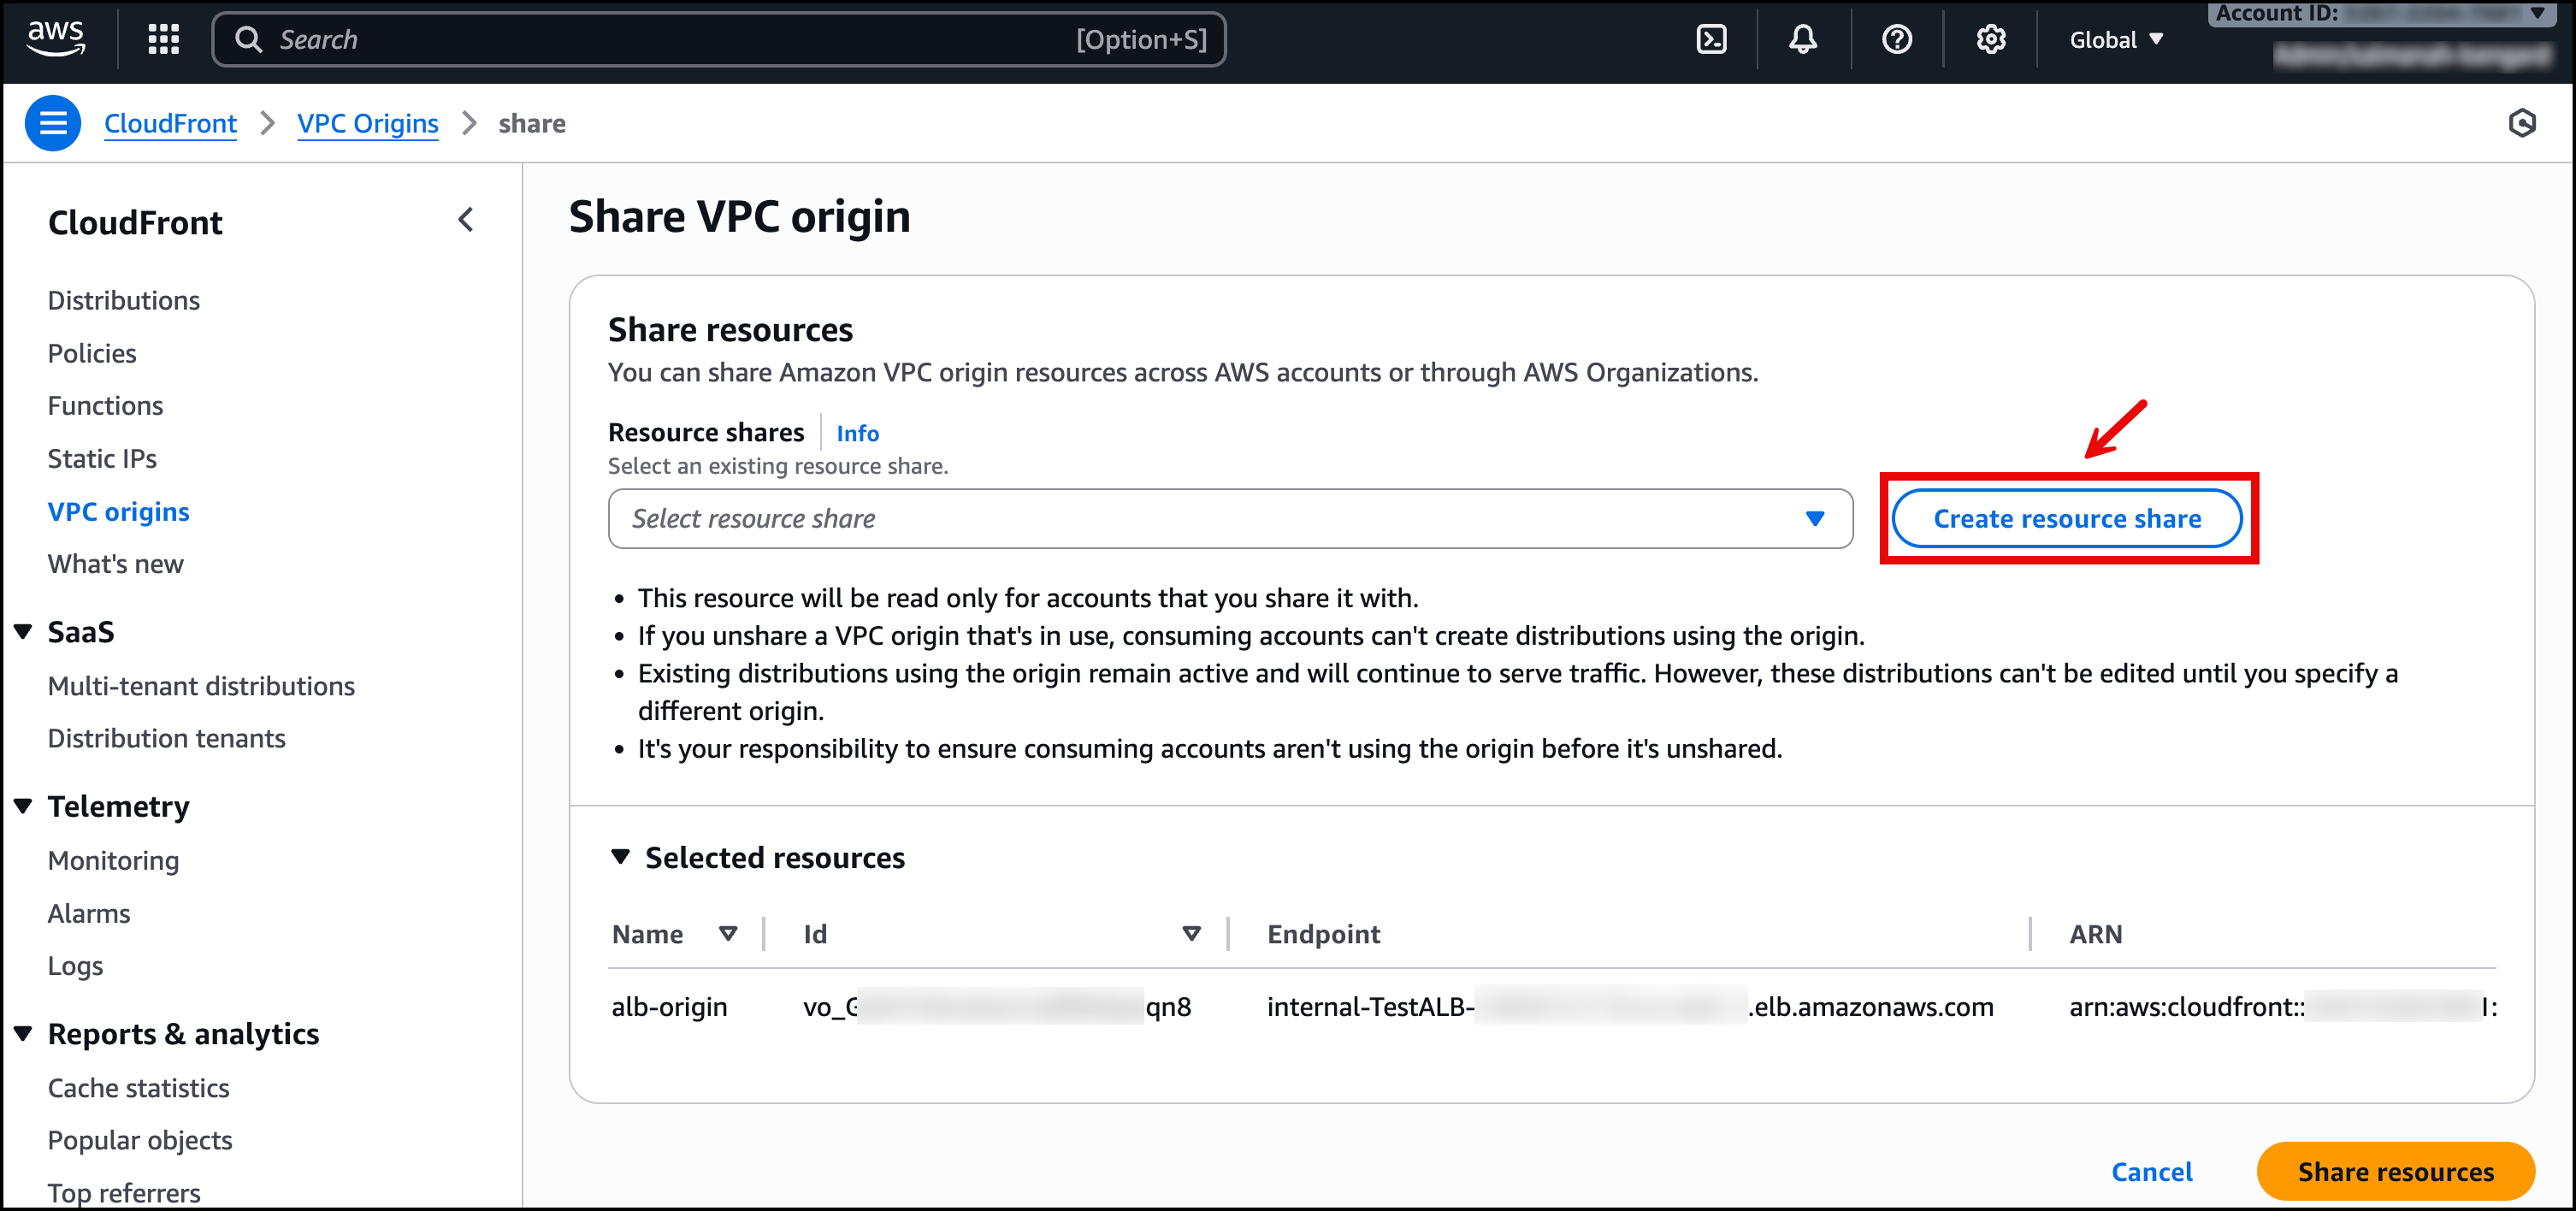This screenshot has width=2576, height=1211.
Task: Open the Select resource share dropdown
Action: click(1229, 518)
